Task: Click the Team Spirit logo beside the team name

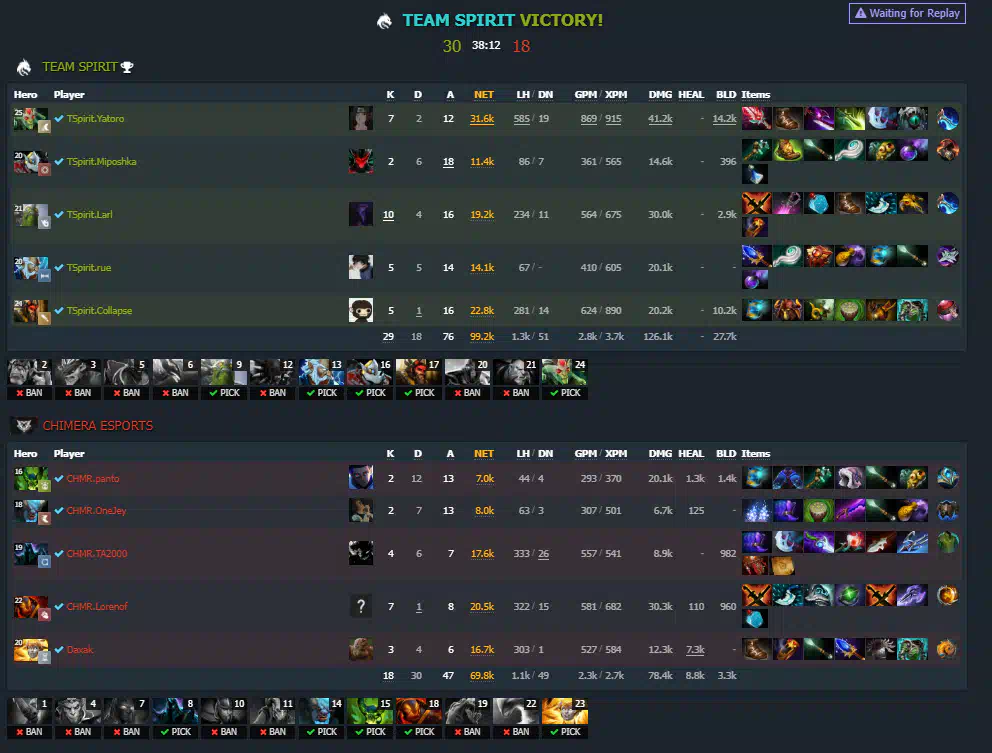Action: pos(24,67)
